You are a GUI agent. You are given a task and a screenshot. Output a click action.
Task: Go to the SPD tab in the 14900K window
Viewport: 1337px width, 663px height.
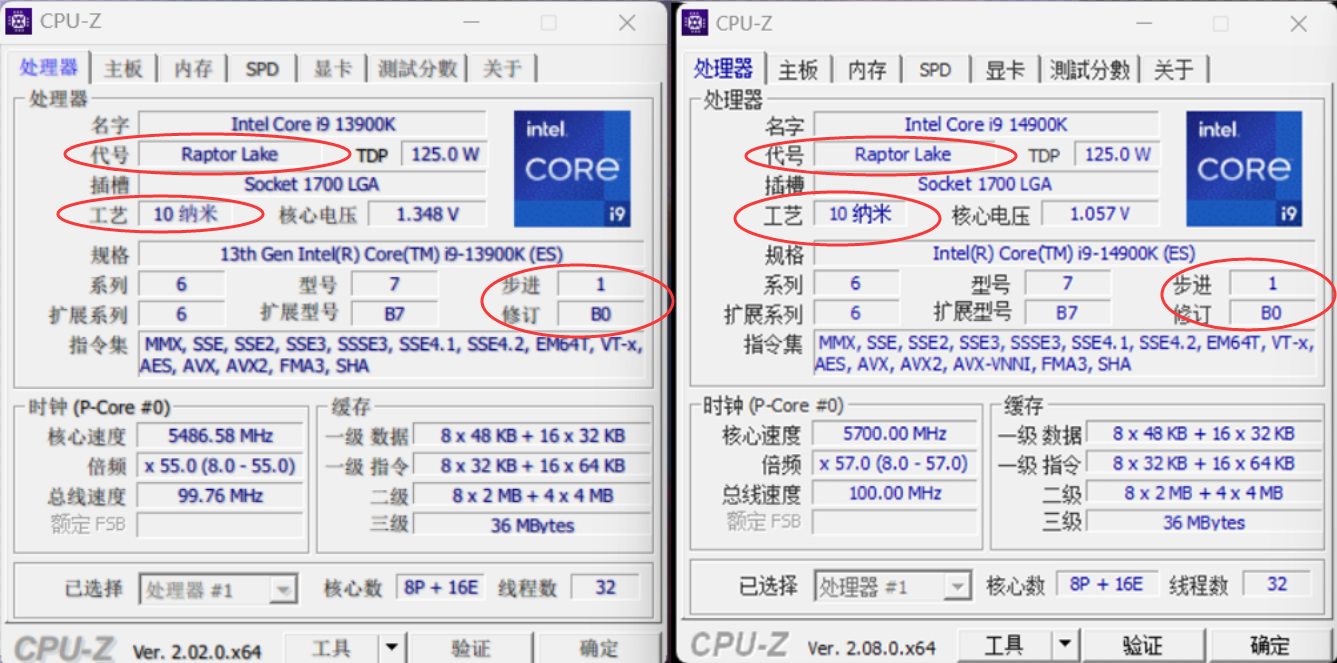(x=936, y=69)
